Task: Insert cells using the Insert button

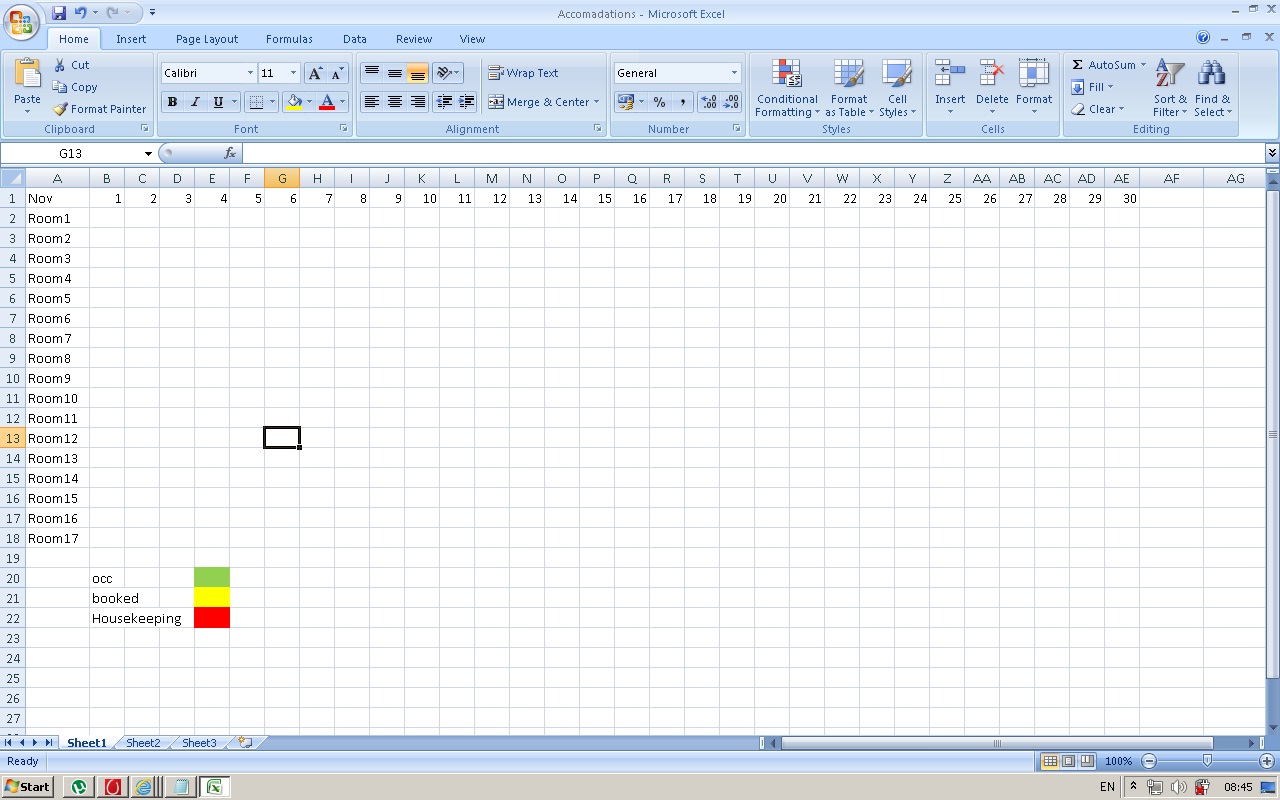Action: pos(950,88)
